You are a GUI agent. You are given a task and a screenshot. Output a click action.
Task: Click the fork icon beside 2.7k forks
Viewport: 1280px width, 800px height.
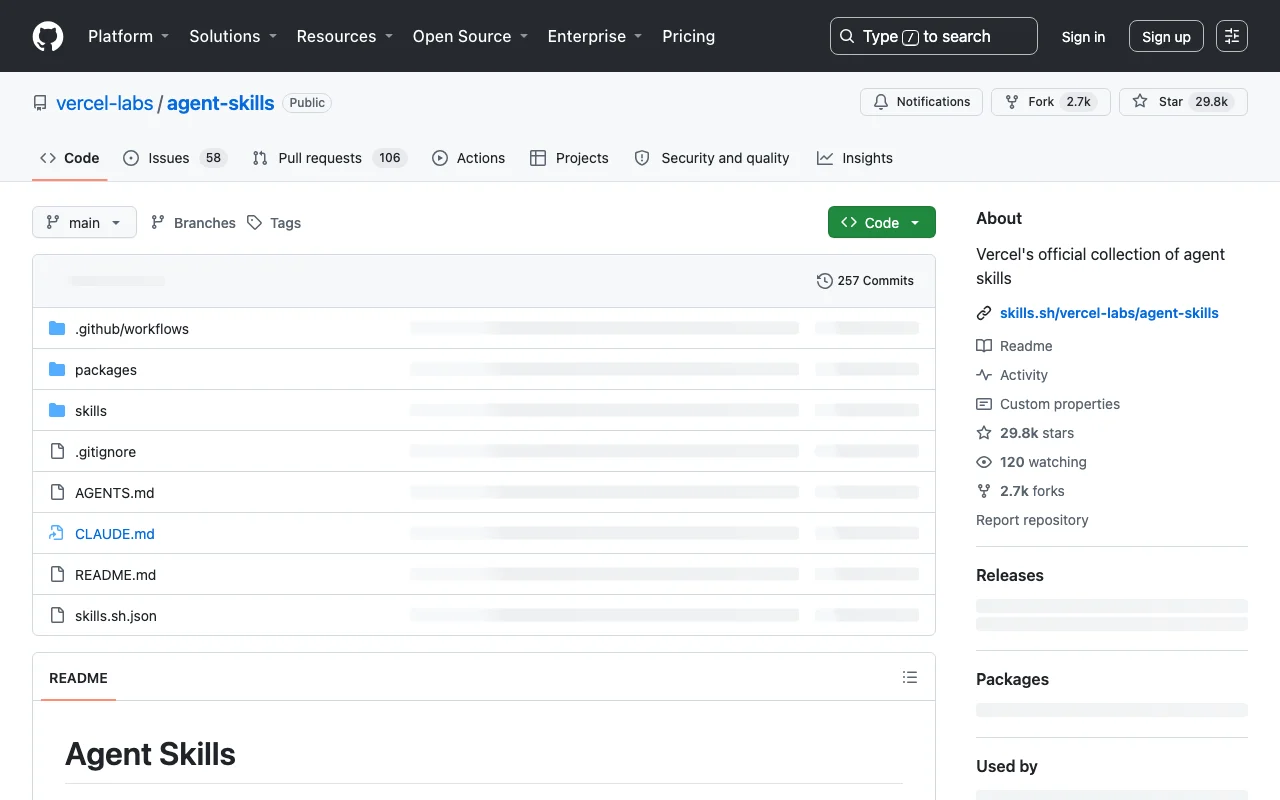[984, 491]
